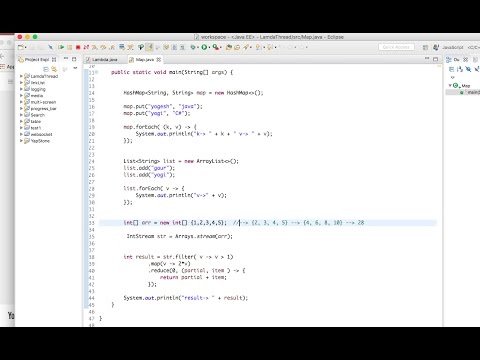480x360 pixels.
Task: Switch to the JavaScript perspective
Action: click(453, 47)
